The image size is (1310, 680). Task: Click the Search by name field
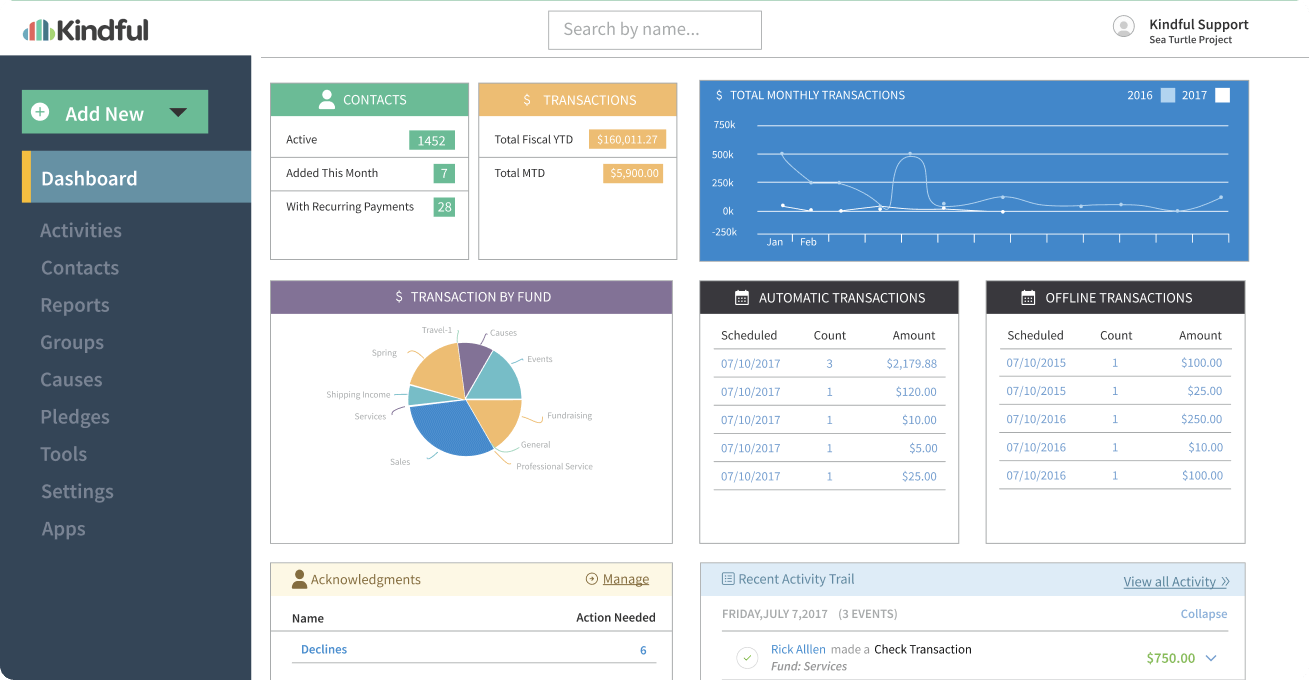[654, 30]
